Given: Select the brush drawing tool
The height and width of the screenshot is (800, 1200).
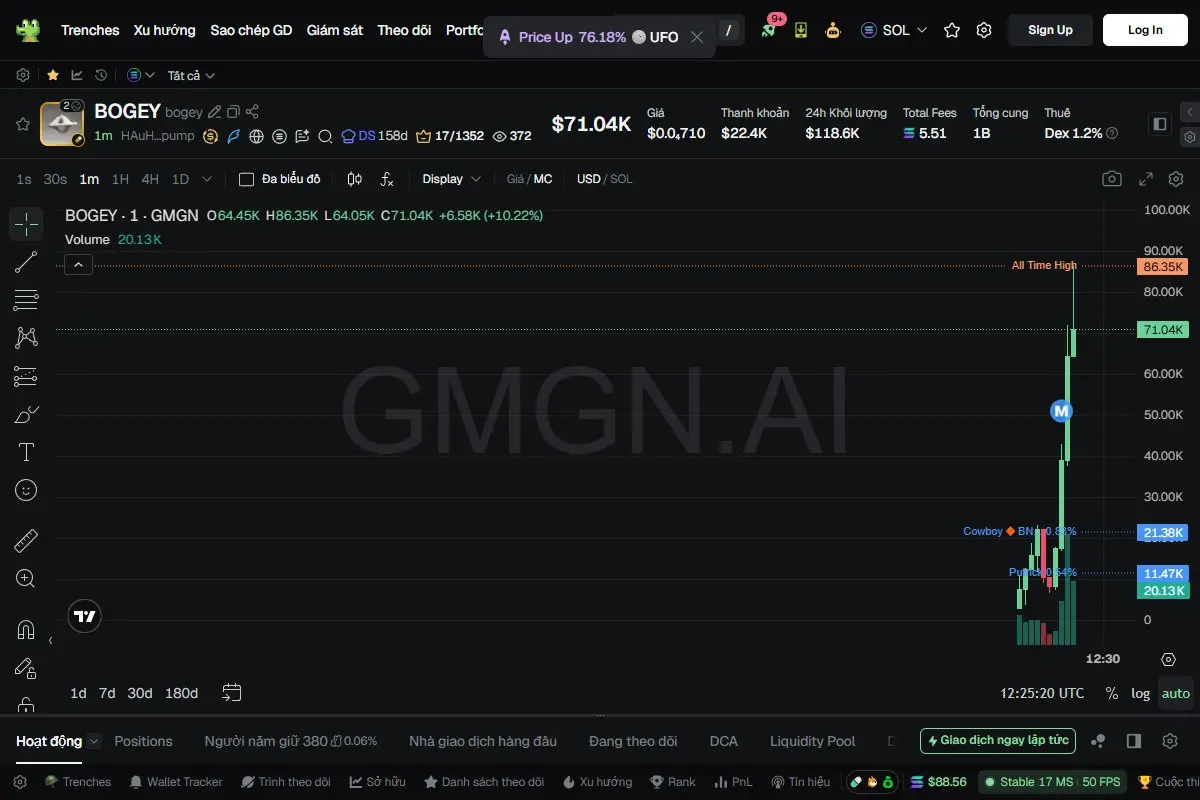Looking at the screenshot, I should [x=26, y=414].
